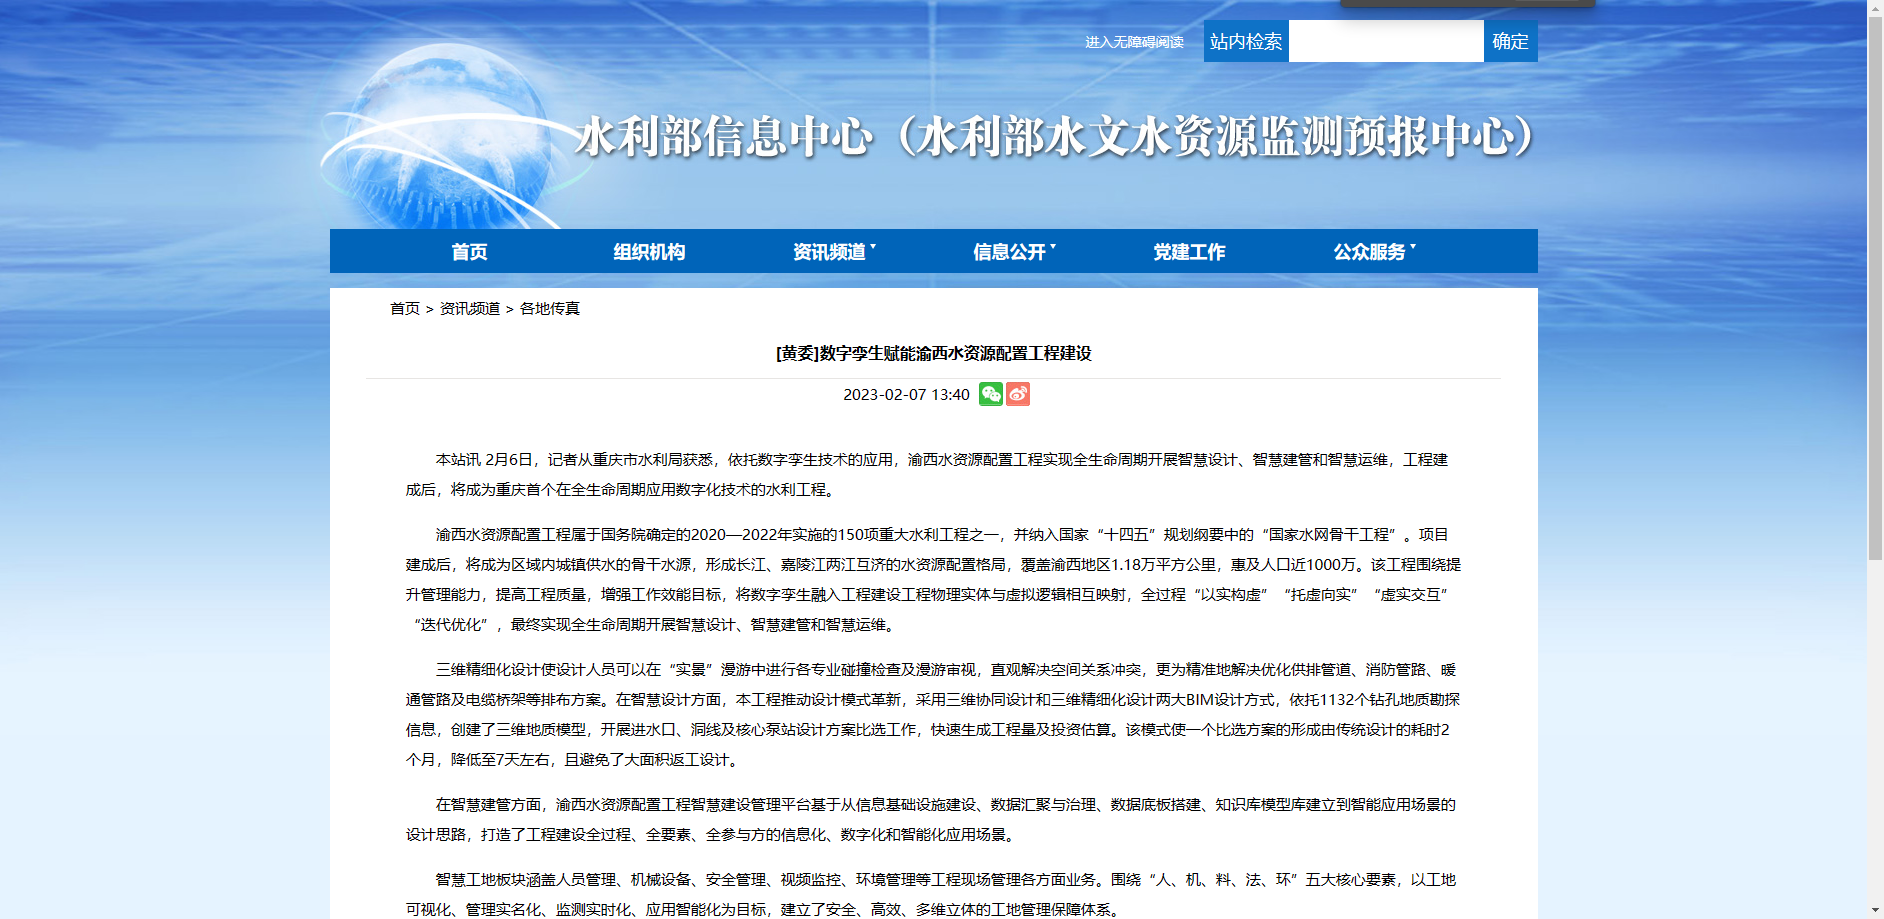The image size is (1884, 919).
Task: Click the vertical page scrollbar thumb
Action: 1875,290
